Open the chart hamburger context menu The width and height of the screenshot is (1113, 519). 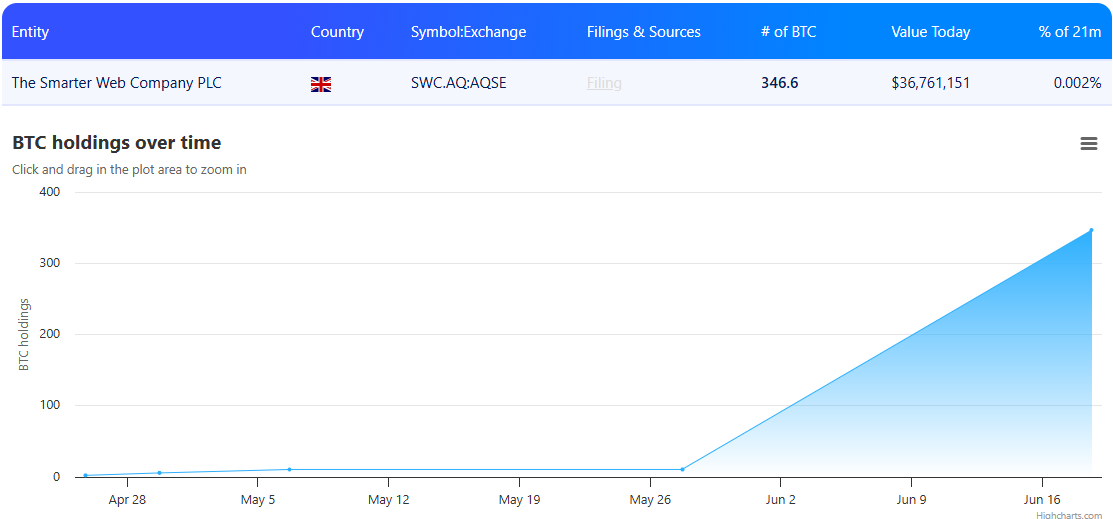[x=1088, y=143]
